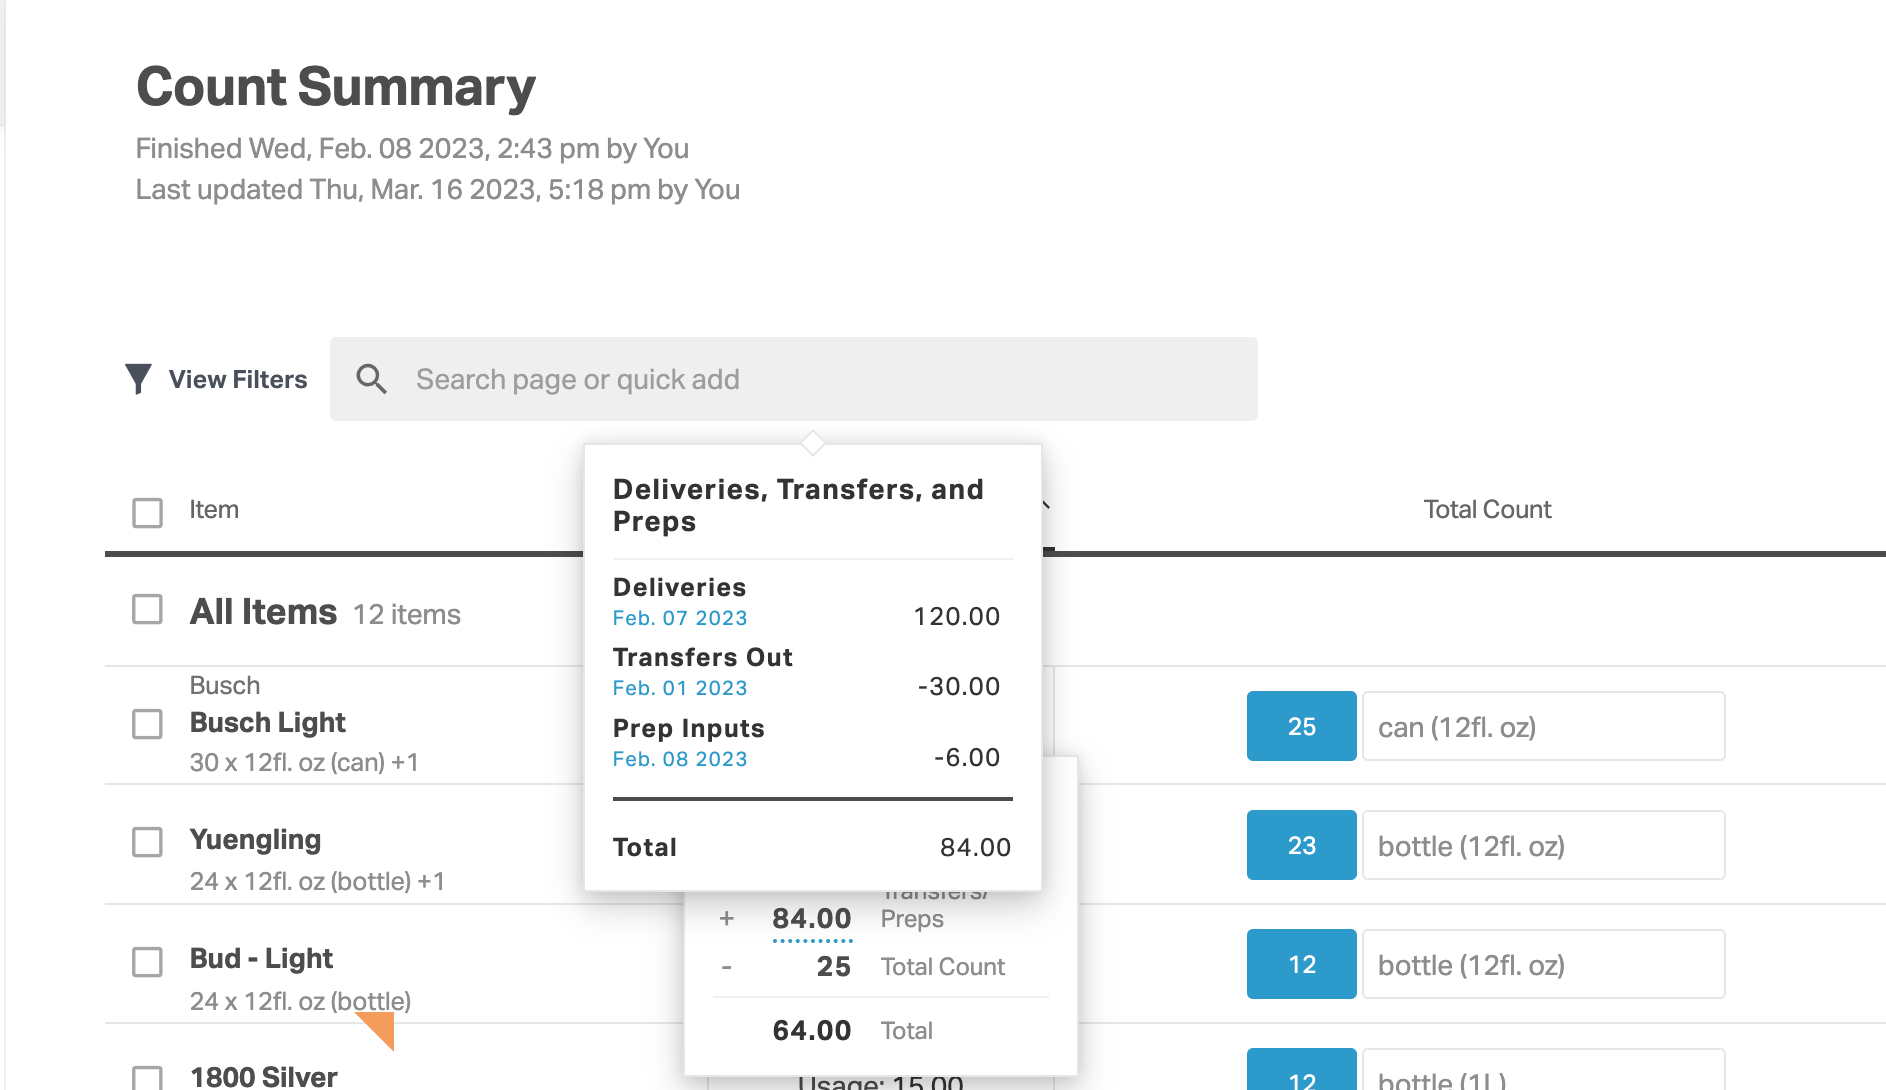Open Yuengling's bottle (12fl. oz) unit dropdown

[1544, 845]
